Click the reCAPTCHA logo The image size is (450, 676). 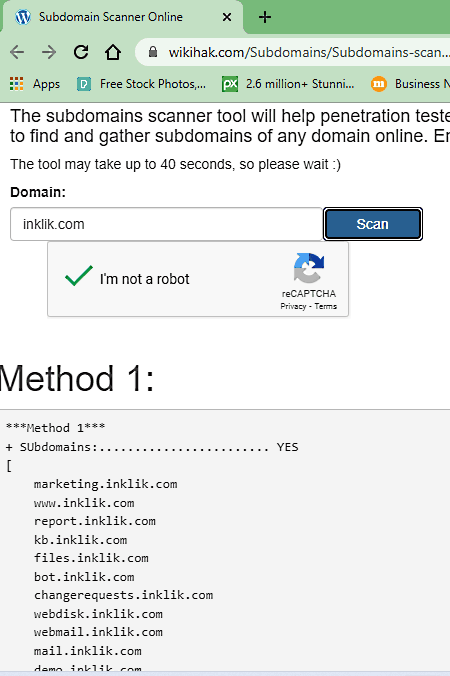pyautogui.click(x=309, y=268)
